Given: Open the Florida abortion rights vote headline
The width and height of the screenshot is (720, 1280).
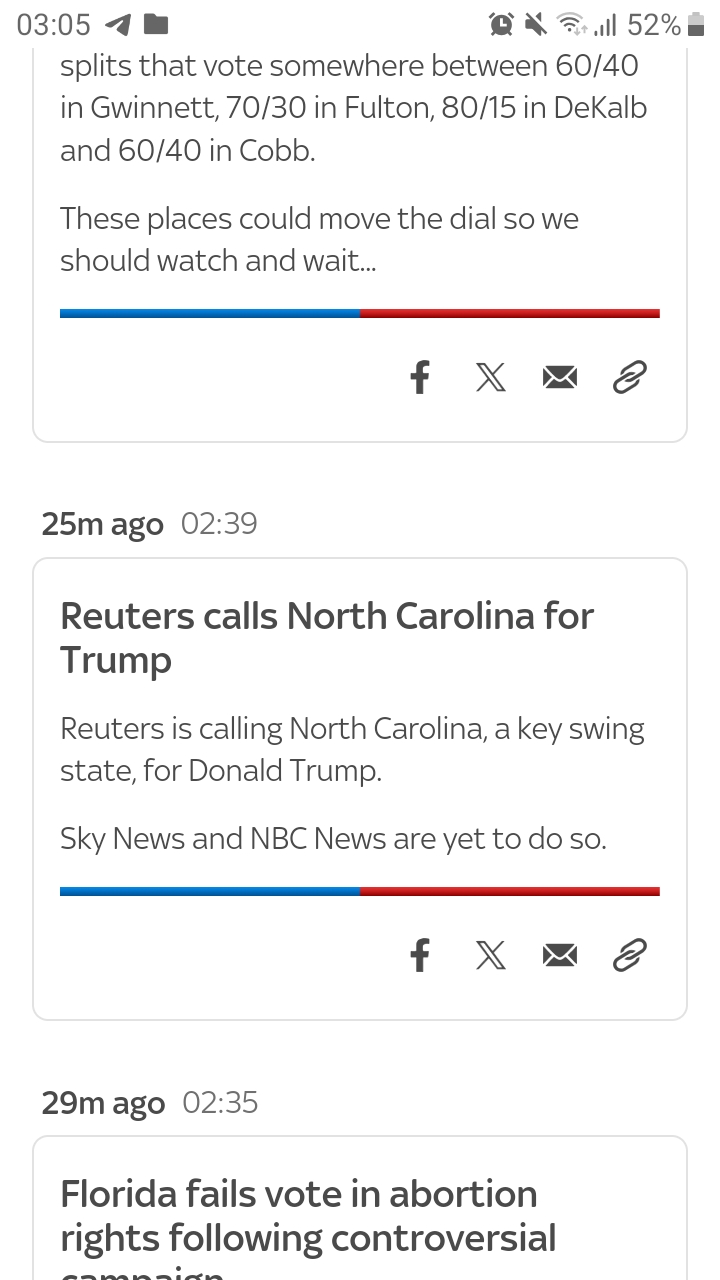Looking at the screenshot, I should tap(308, 1215).
